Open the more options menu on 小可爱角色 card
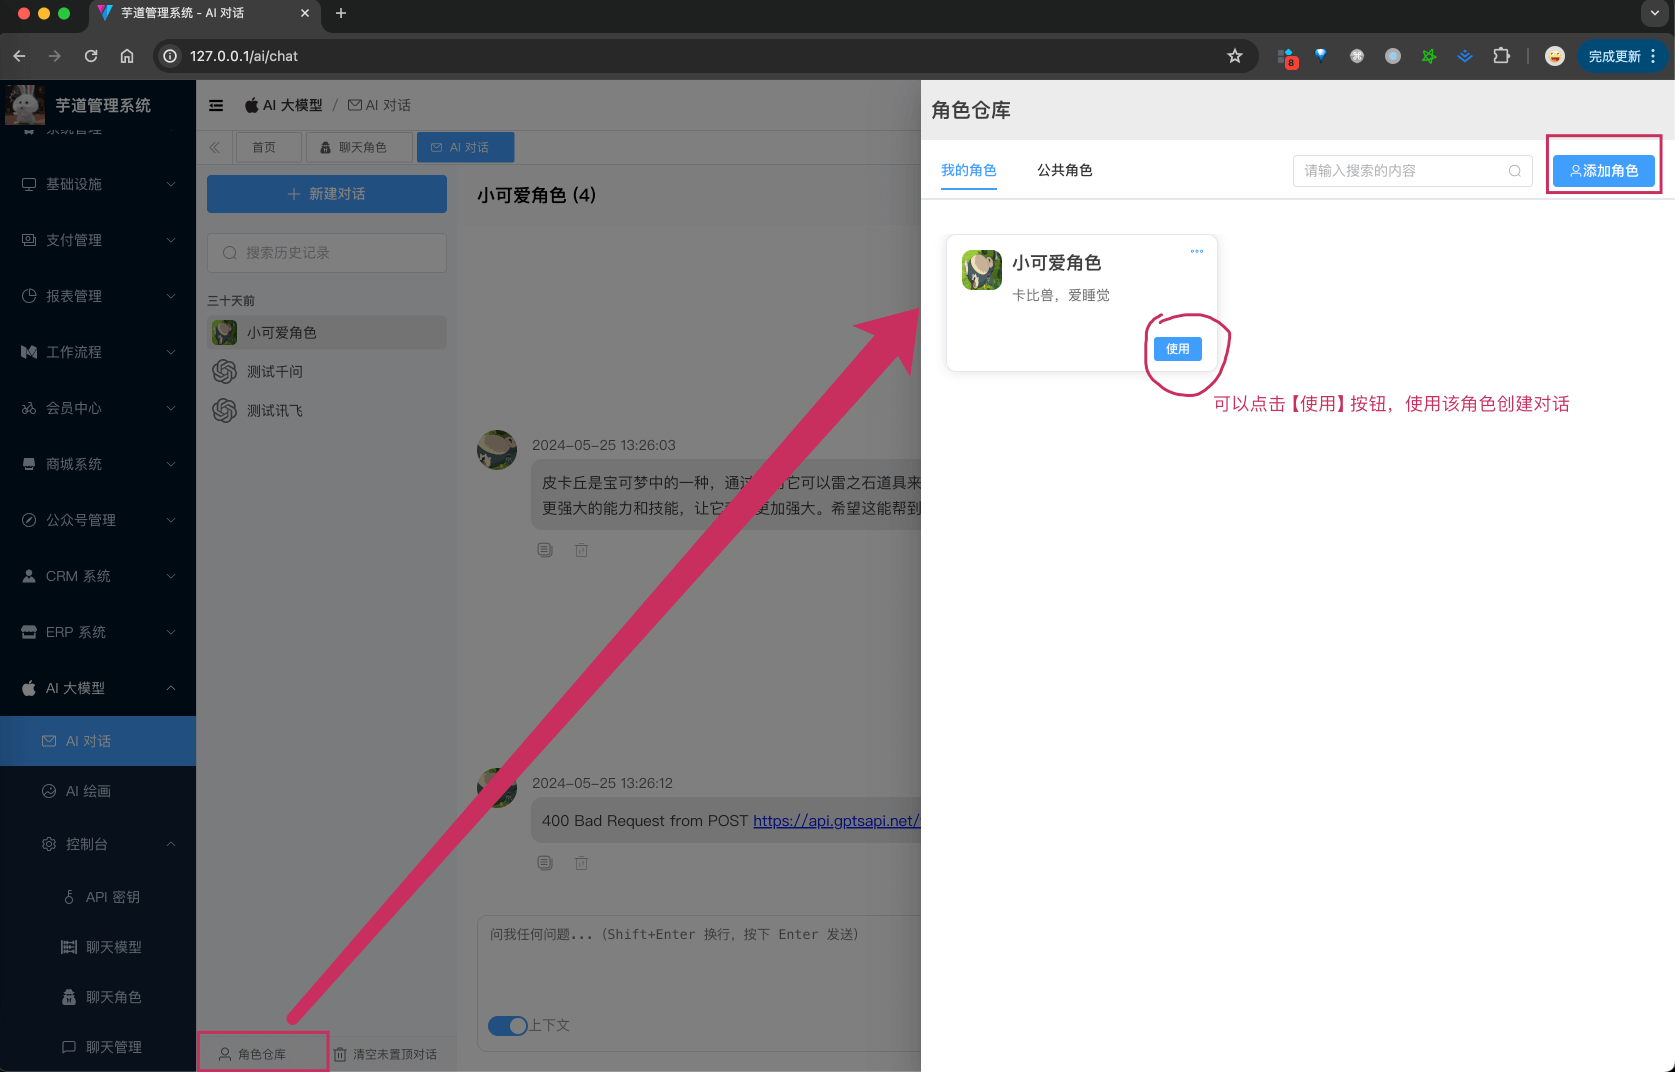 pos(1196,251)
